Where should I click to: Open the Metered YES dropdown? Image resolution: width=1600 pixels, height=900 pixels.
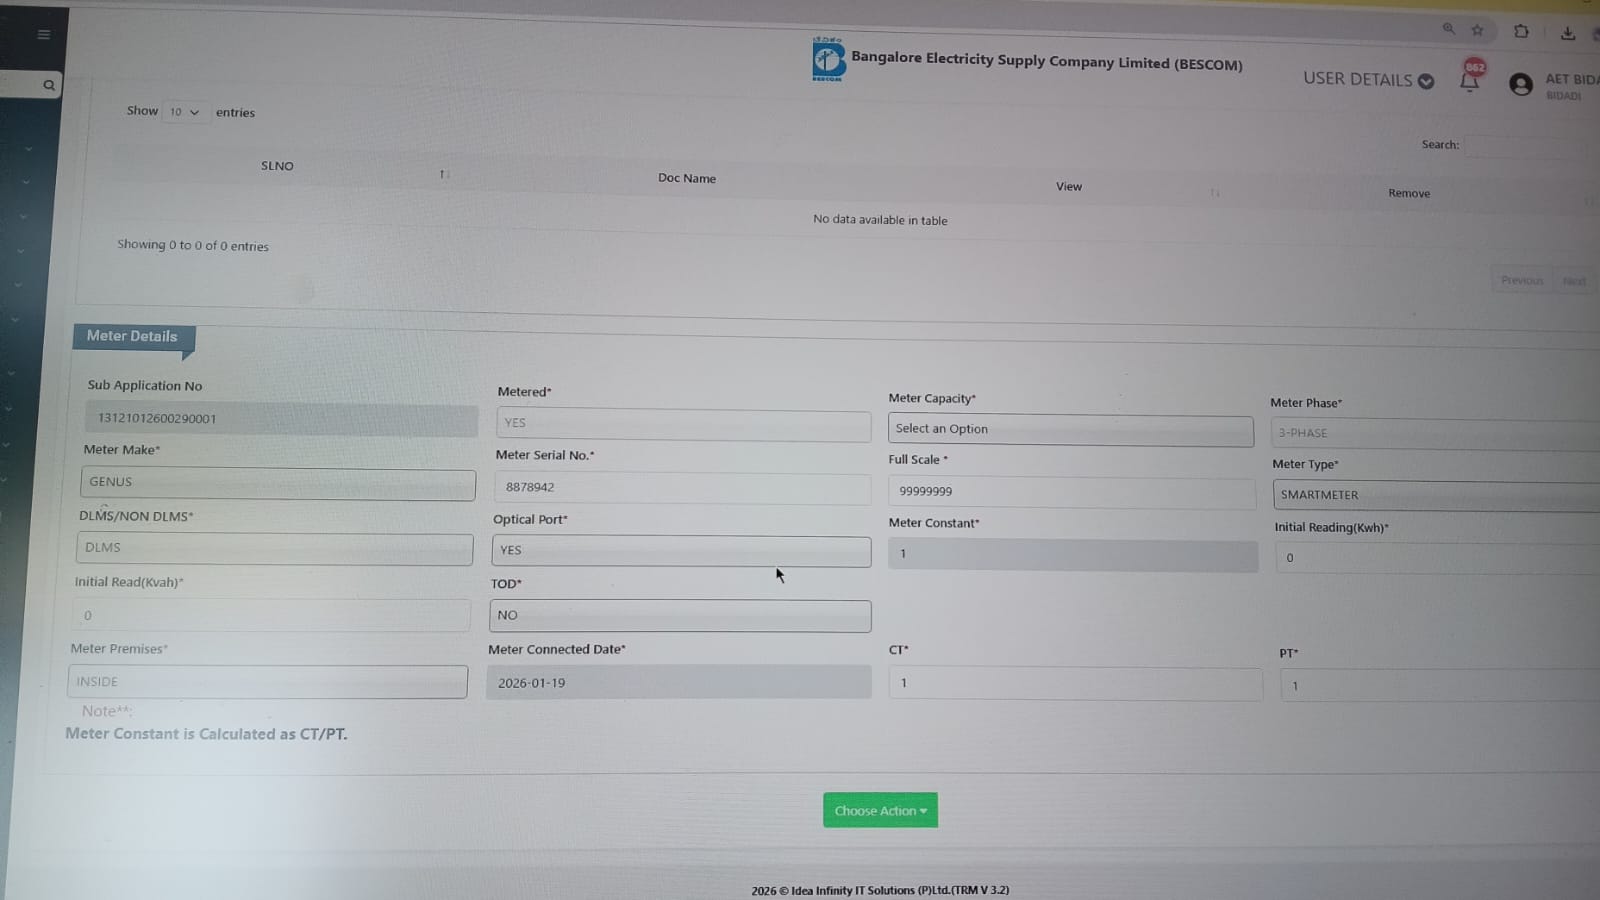[x=683, y=424]
